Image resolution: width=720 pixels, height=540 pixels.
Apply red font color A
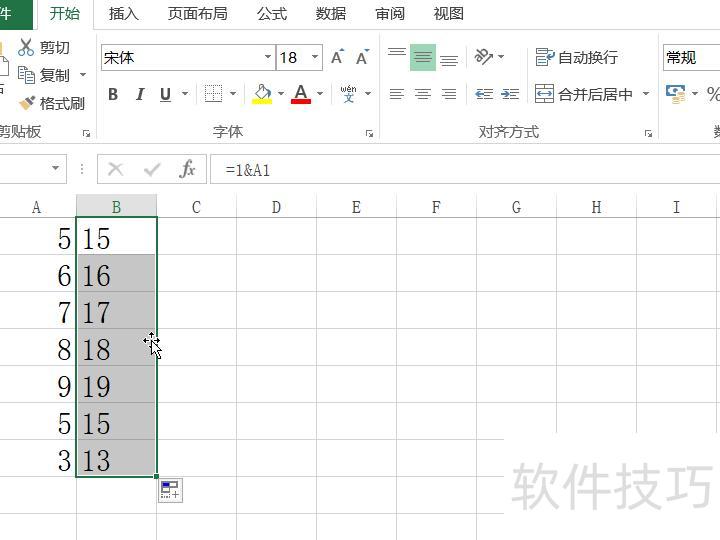[x=301, y=94]
